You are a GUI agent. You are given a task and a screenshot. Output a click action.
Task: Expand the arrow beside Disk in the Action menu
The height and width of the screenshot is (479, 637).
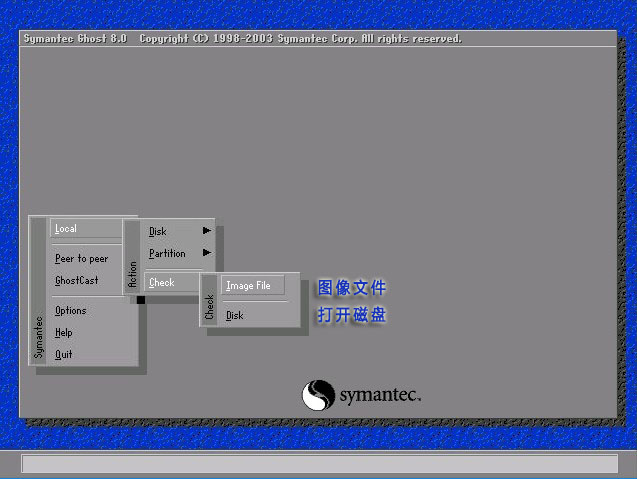207,231
